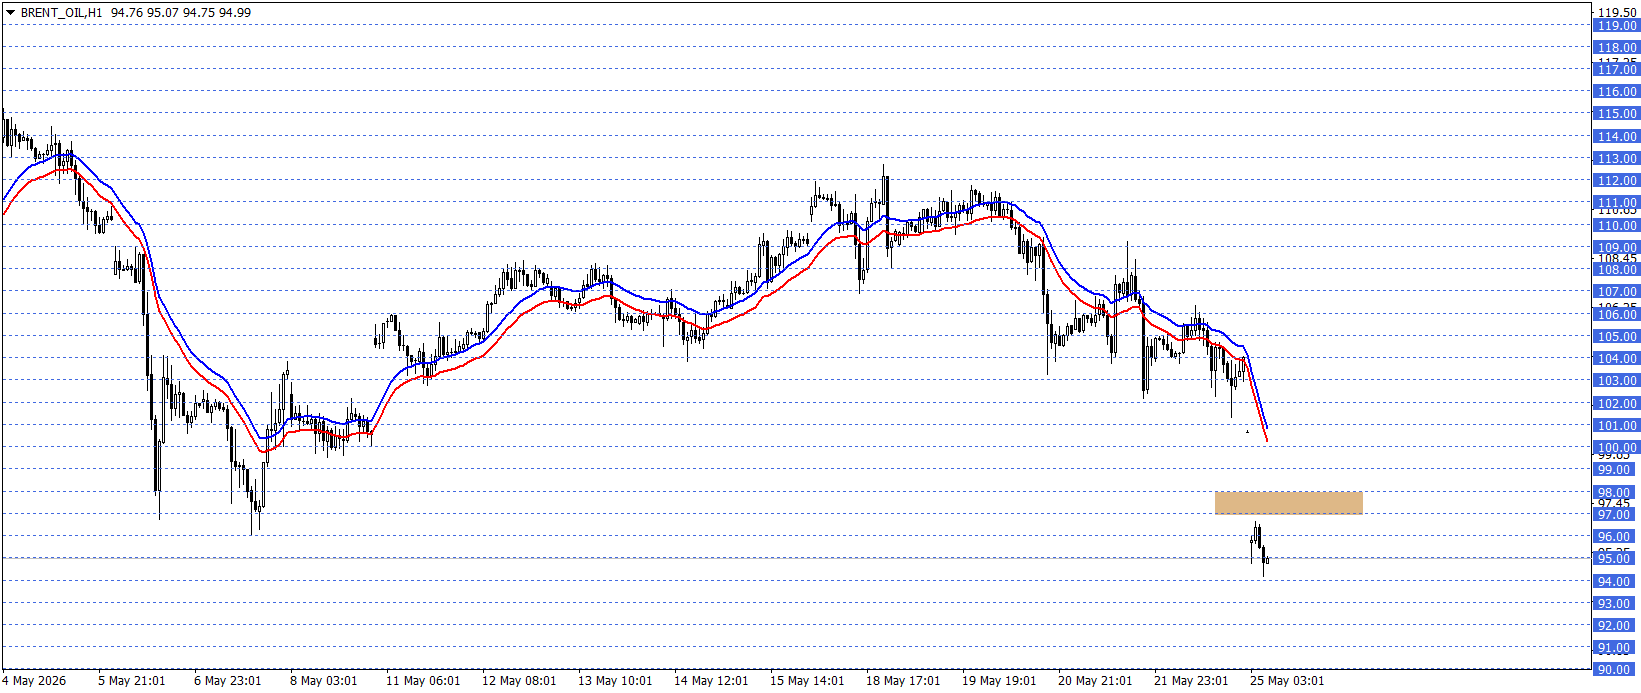Image resolution: width=1641 pixels, height=693 pixels.
Task: Click the 21 May 23:01 time label
Action: [1192, 681]
